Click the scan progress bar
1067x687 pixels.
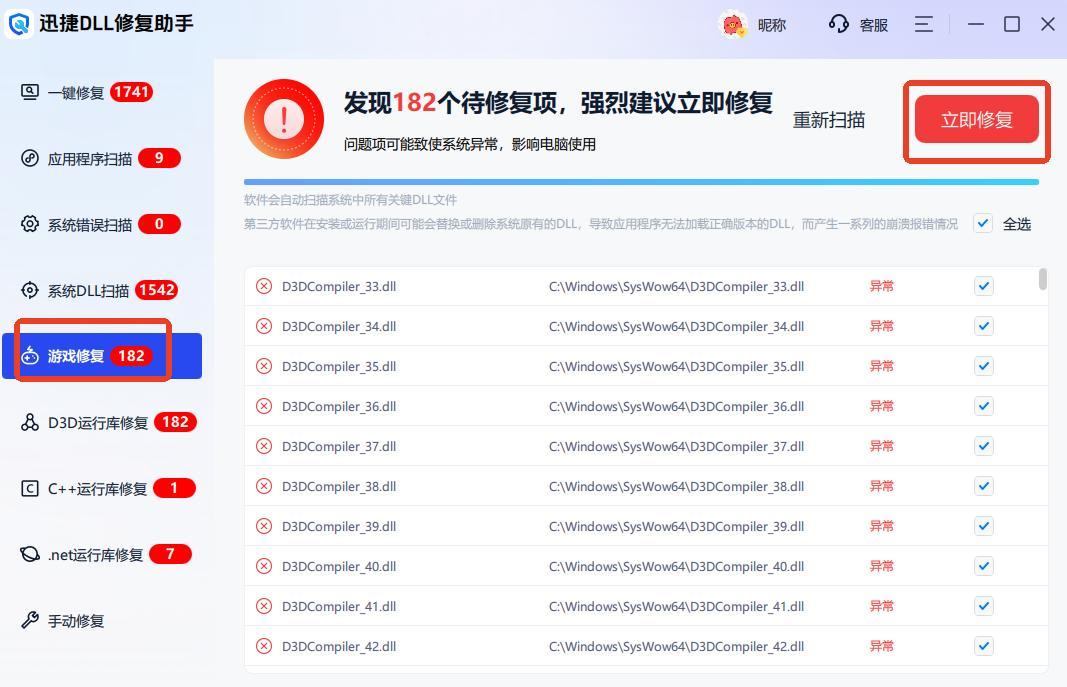(640, 182)
